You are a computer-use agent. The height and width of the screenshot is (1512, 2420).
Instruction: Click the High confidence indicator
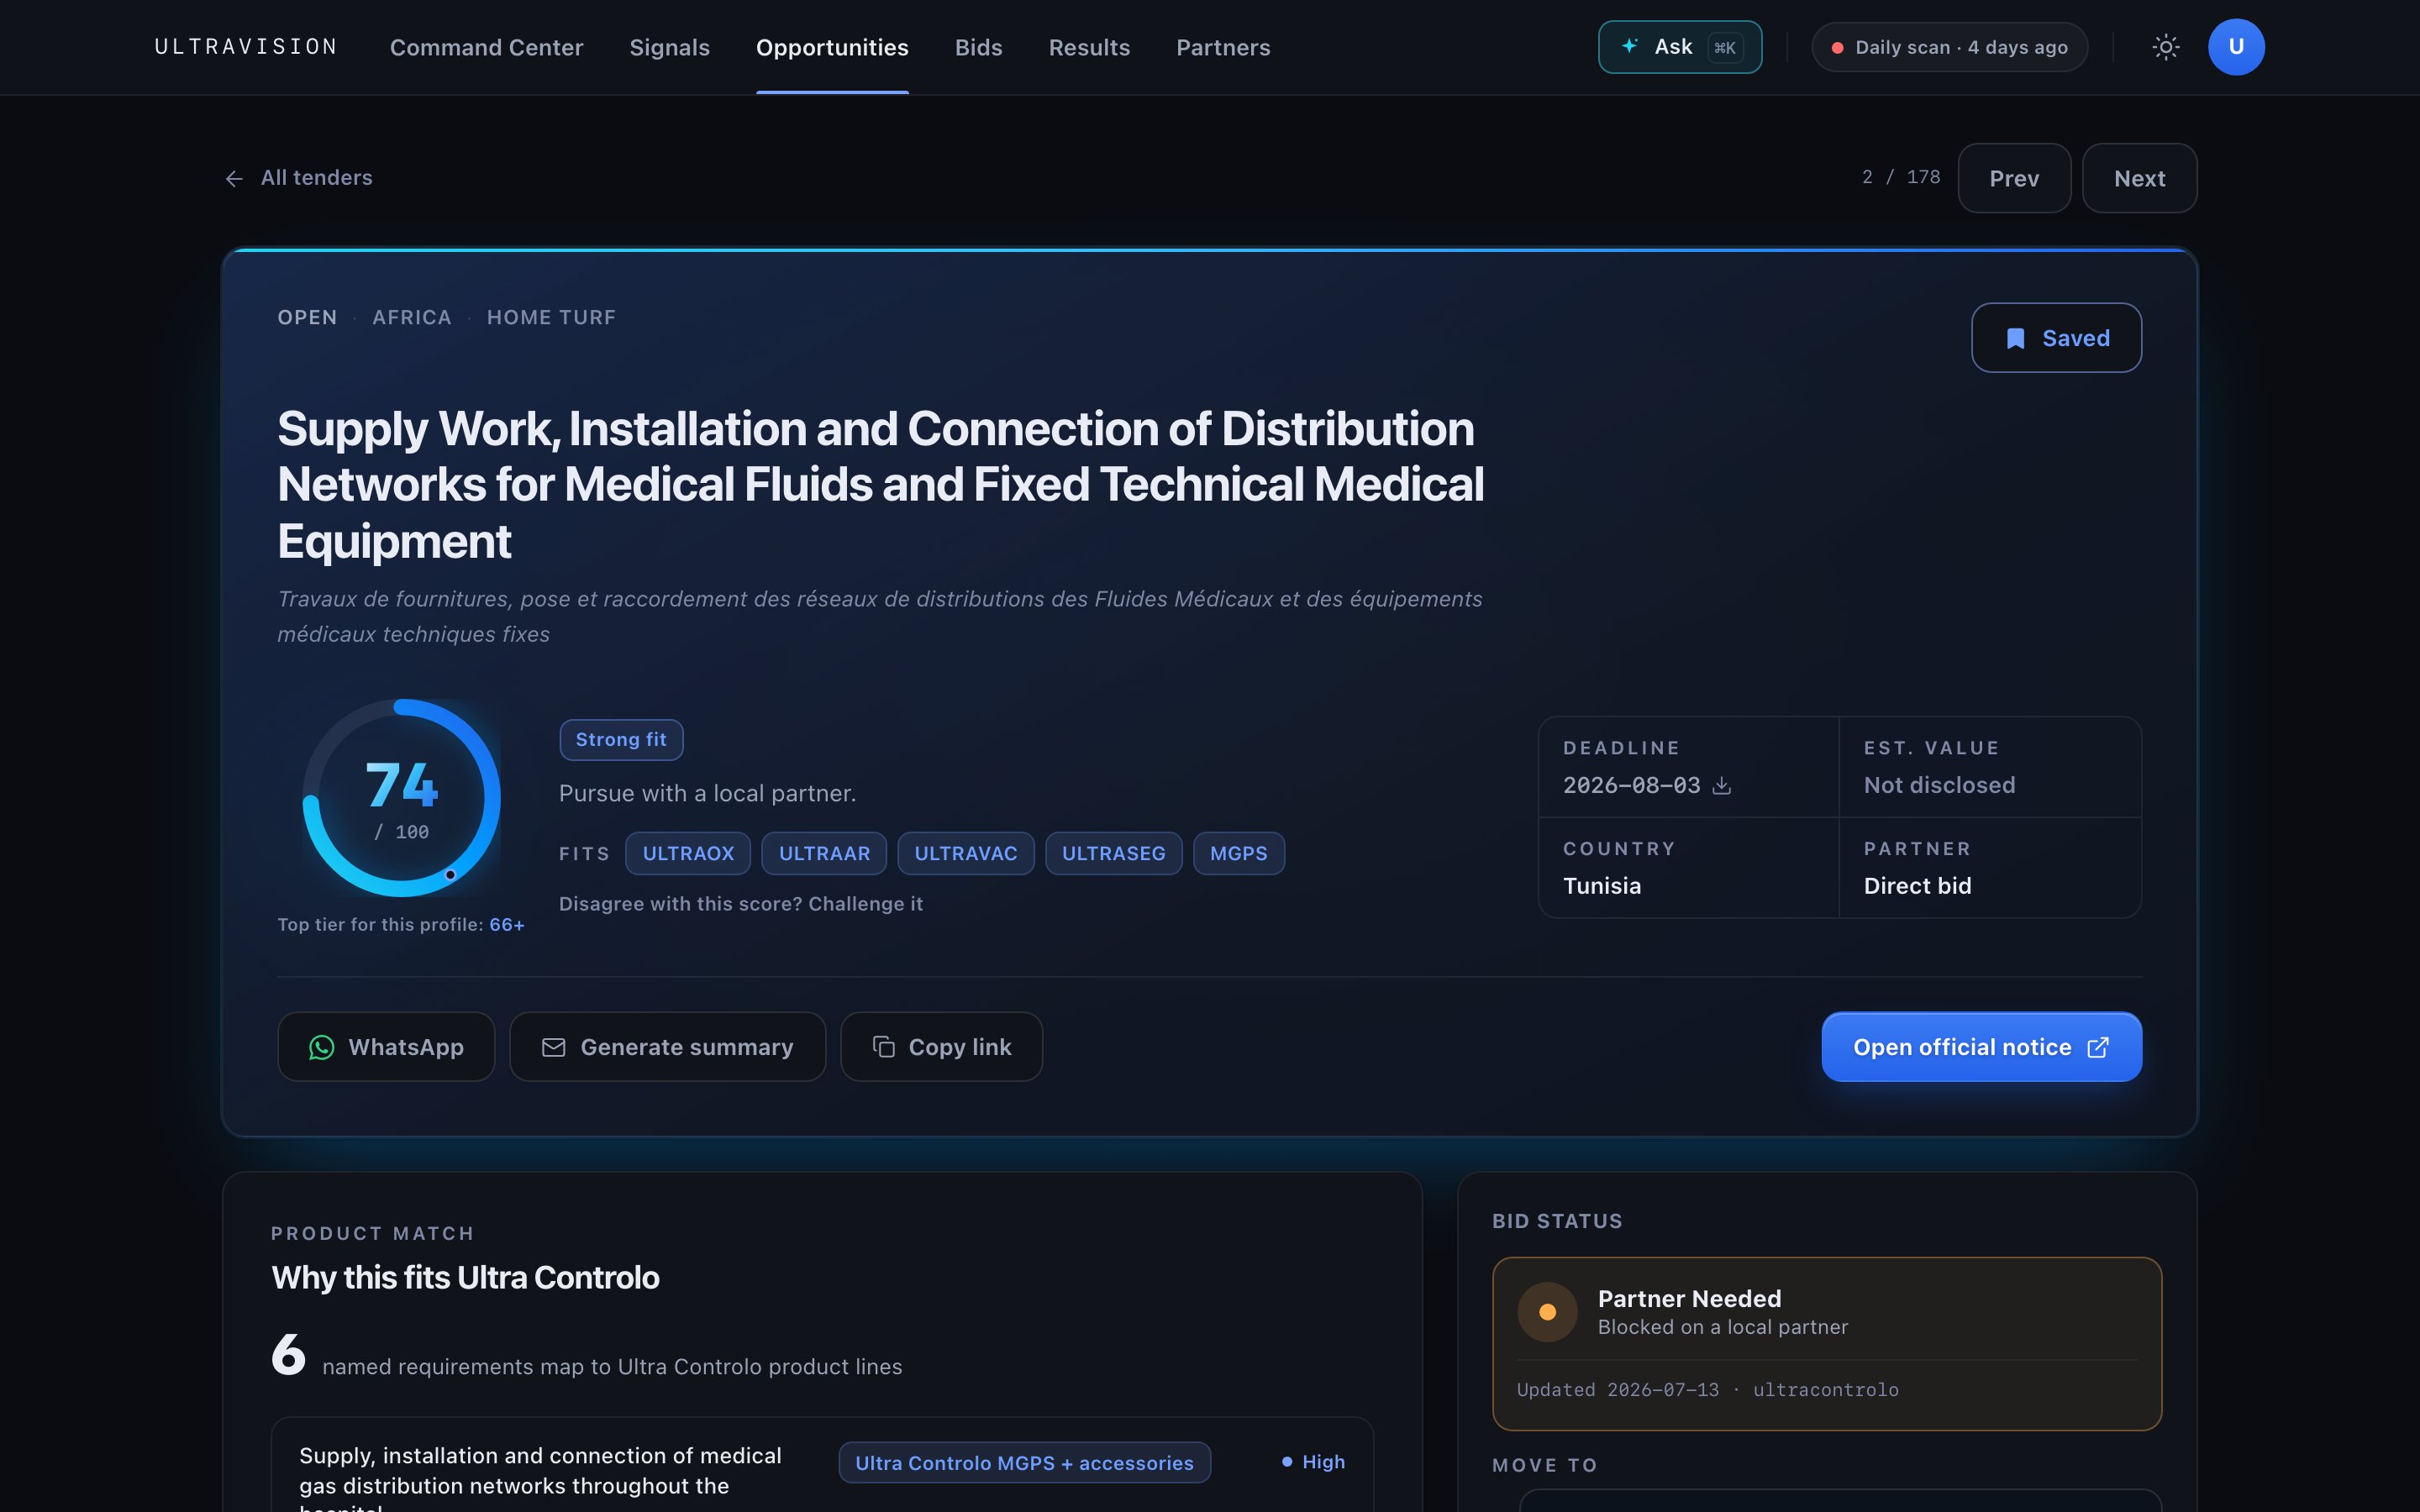coord(1313,1462)
